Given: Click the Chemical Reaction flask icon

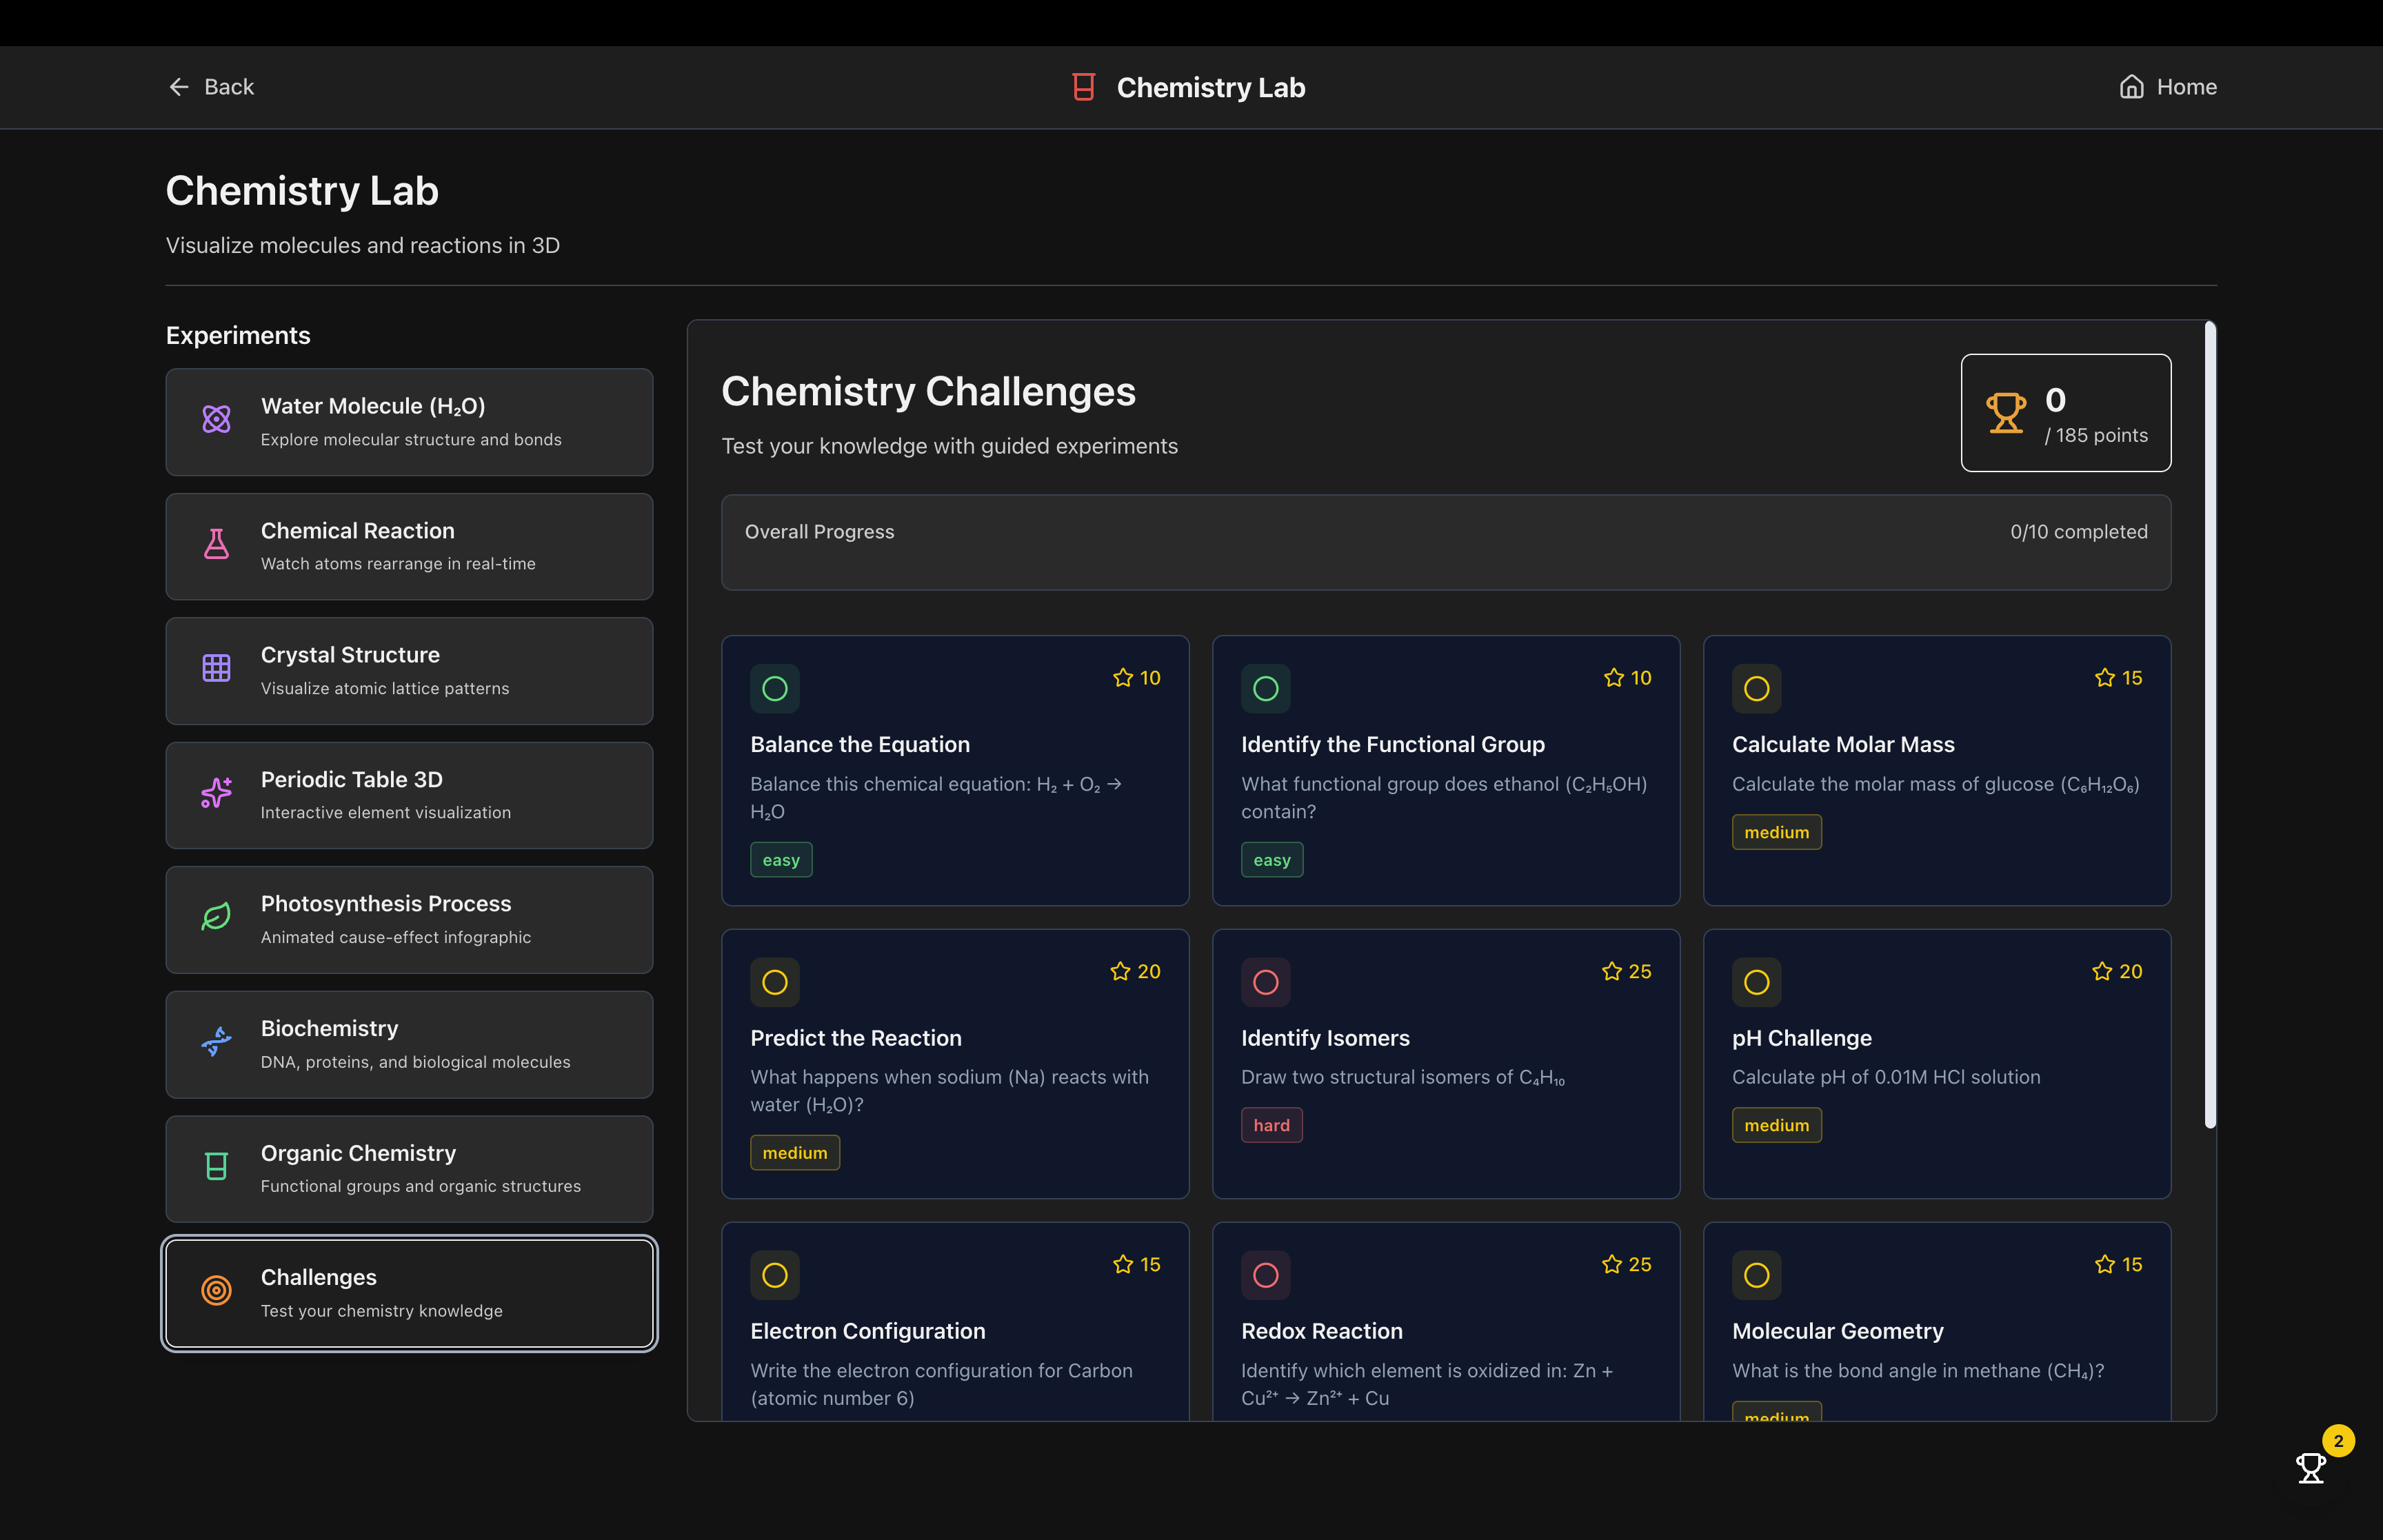Looking at the screenshot, I should pos(216,544).
